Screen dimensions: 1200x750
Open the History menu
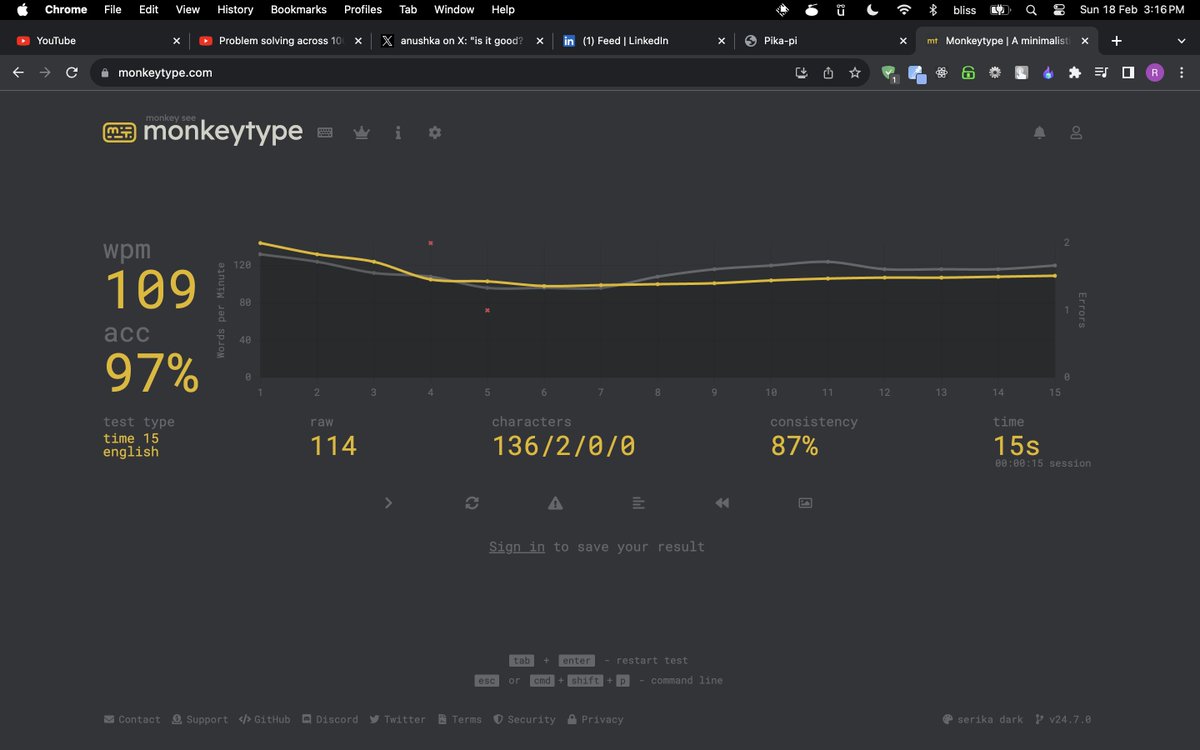point(235,10)
